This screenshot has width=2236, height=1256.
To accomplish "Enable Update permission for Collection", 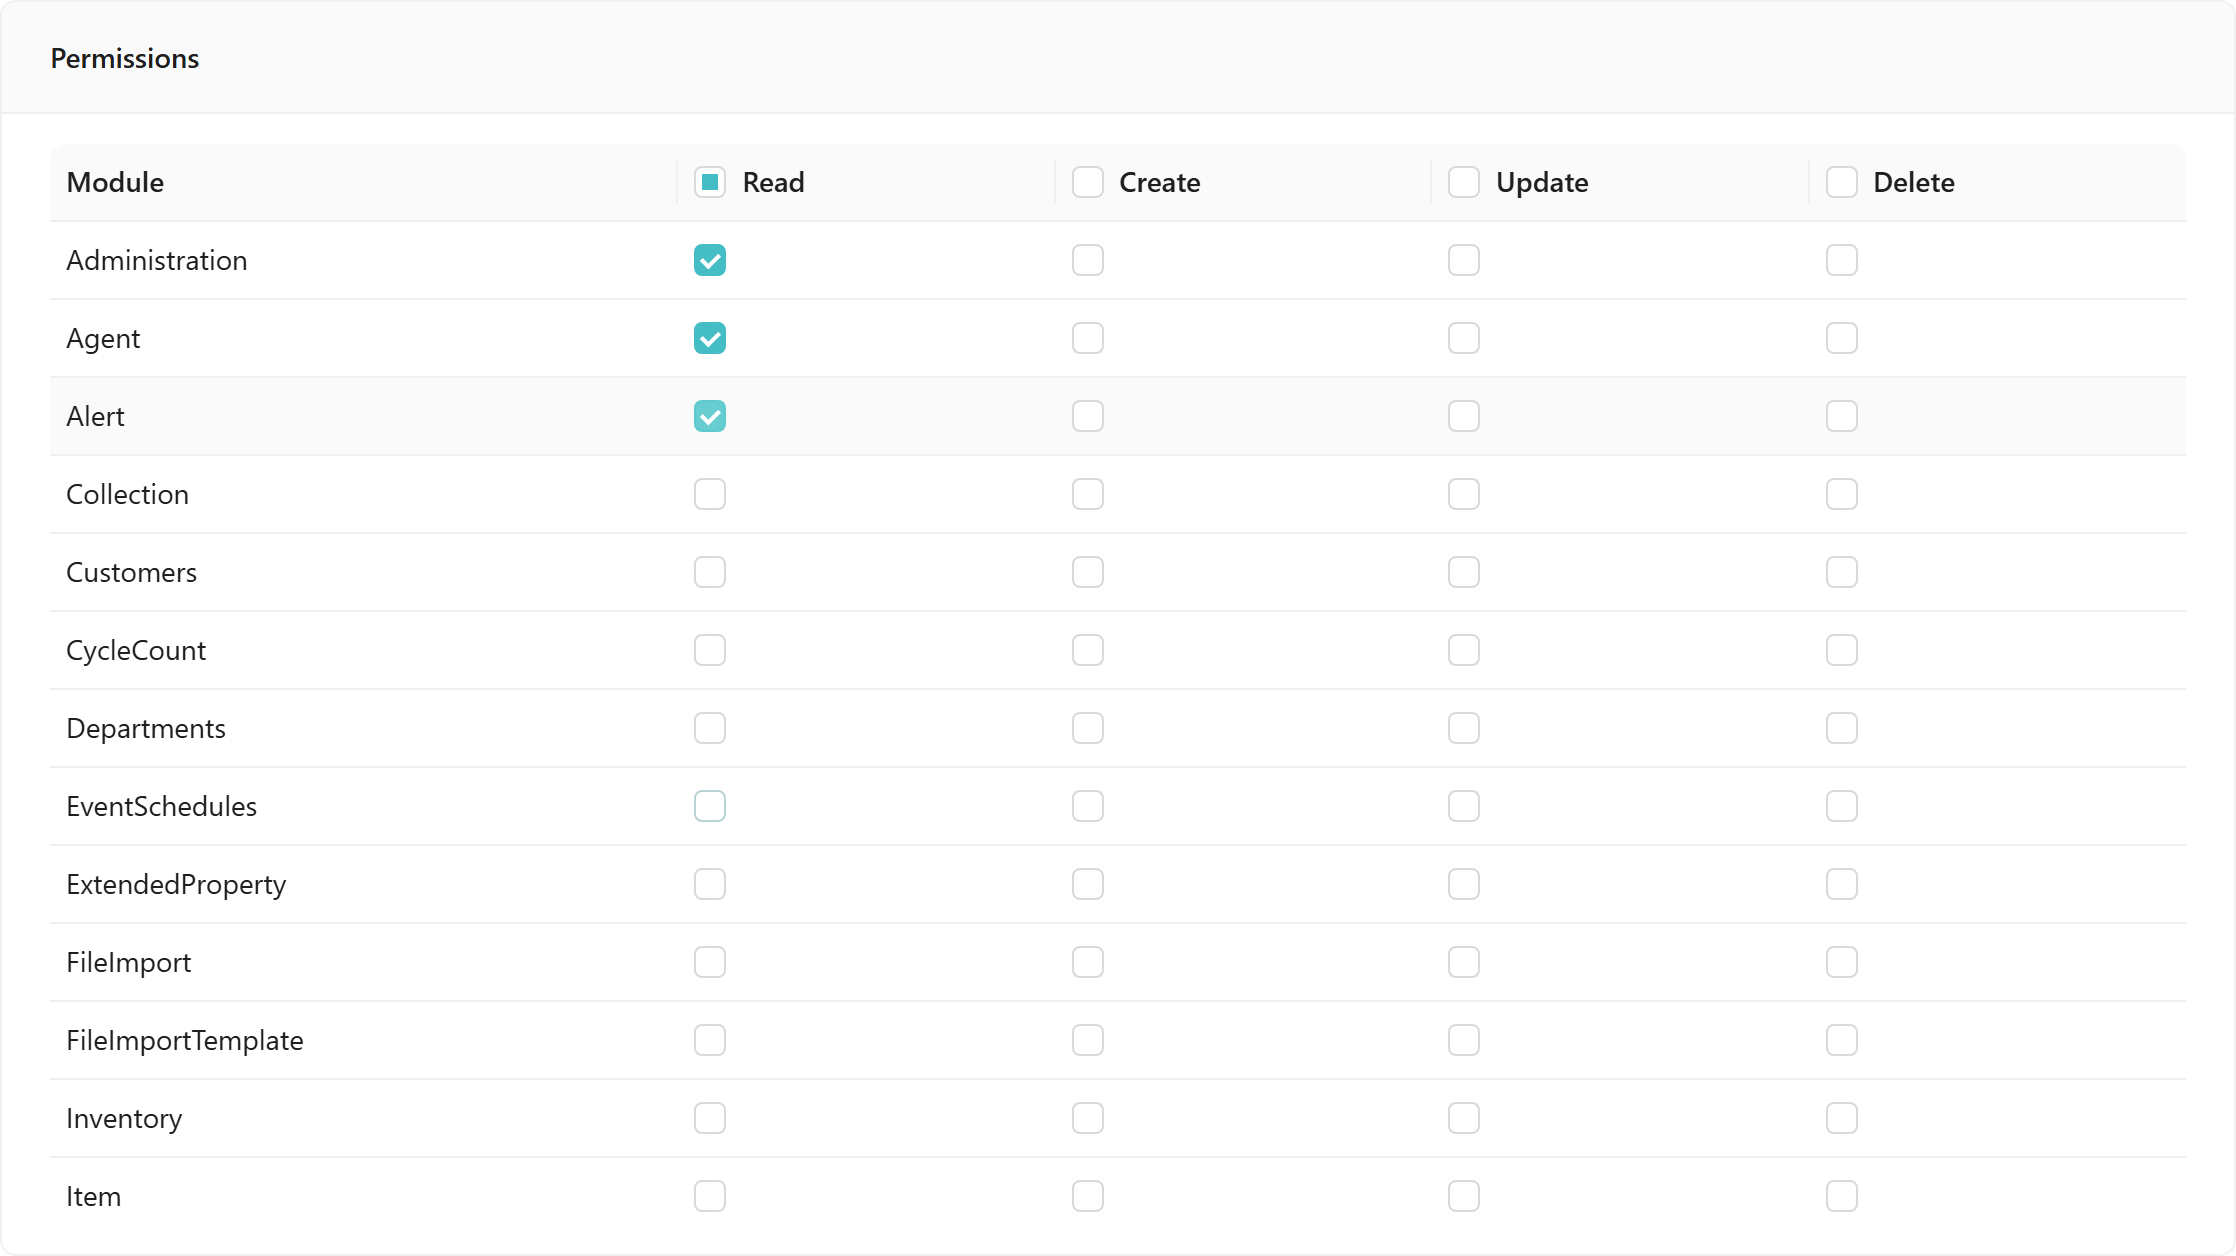I will pyautogui.click(x=1464, y=494).
